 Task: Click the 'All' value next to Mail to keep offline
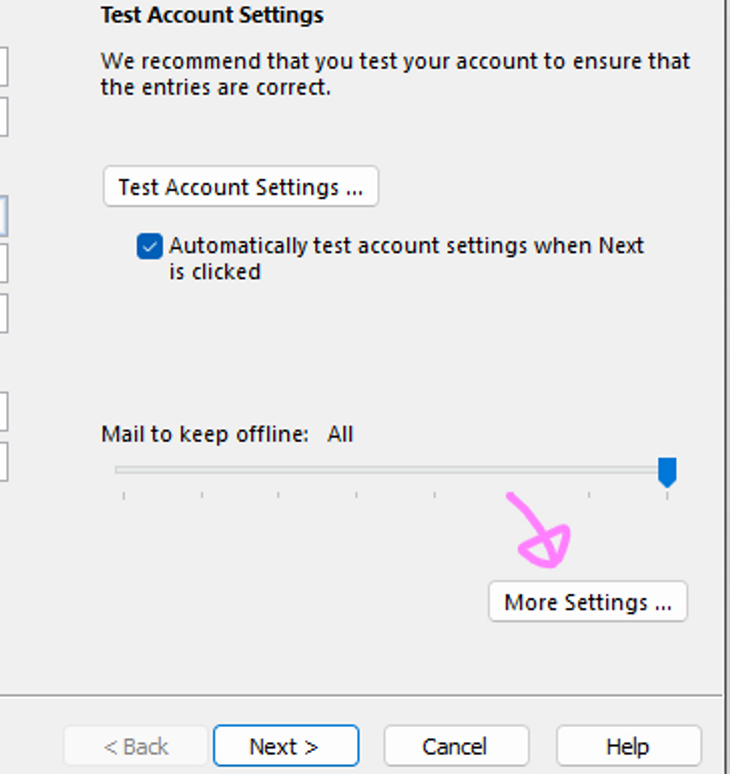(x=340, y=435)
